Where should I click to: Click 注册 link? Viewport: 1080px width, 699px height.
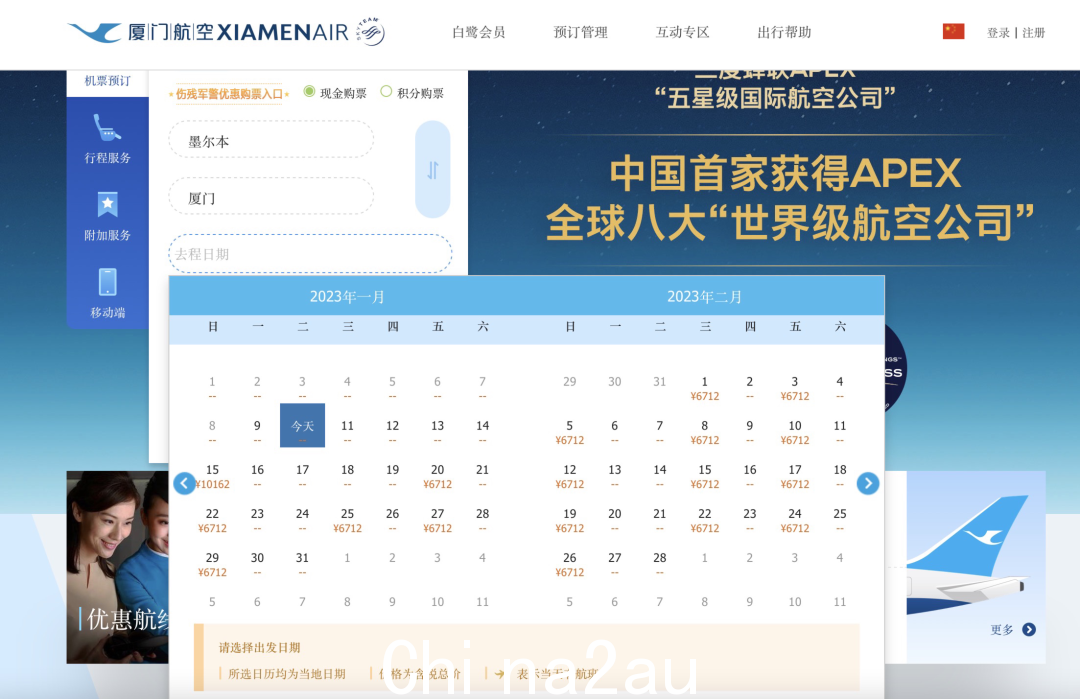1034,32
